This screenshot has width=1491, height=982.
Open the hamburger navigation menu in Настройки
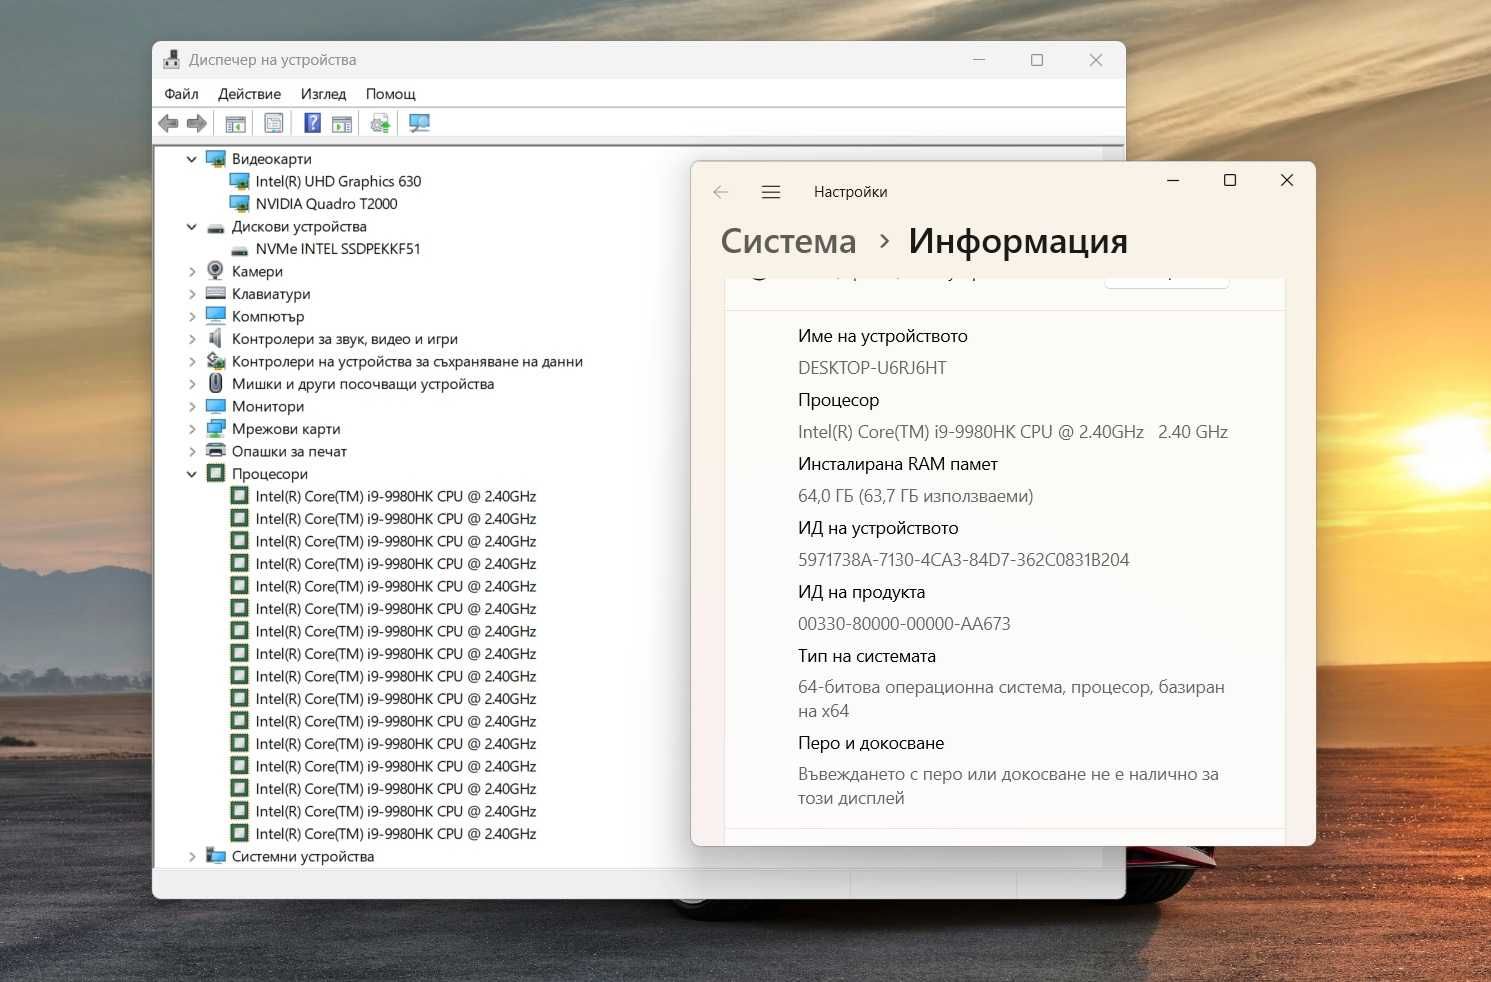coord(771,192)
